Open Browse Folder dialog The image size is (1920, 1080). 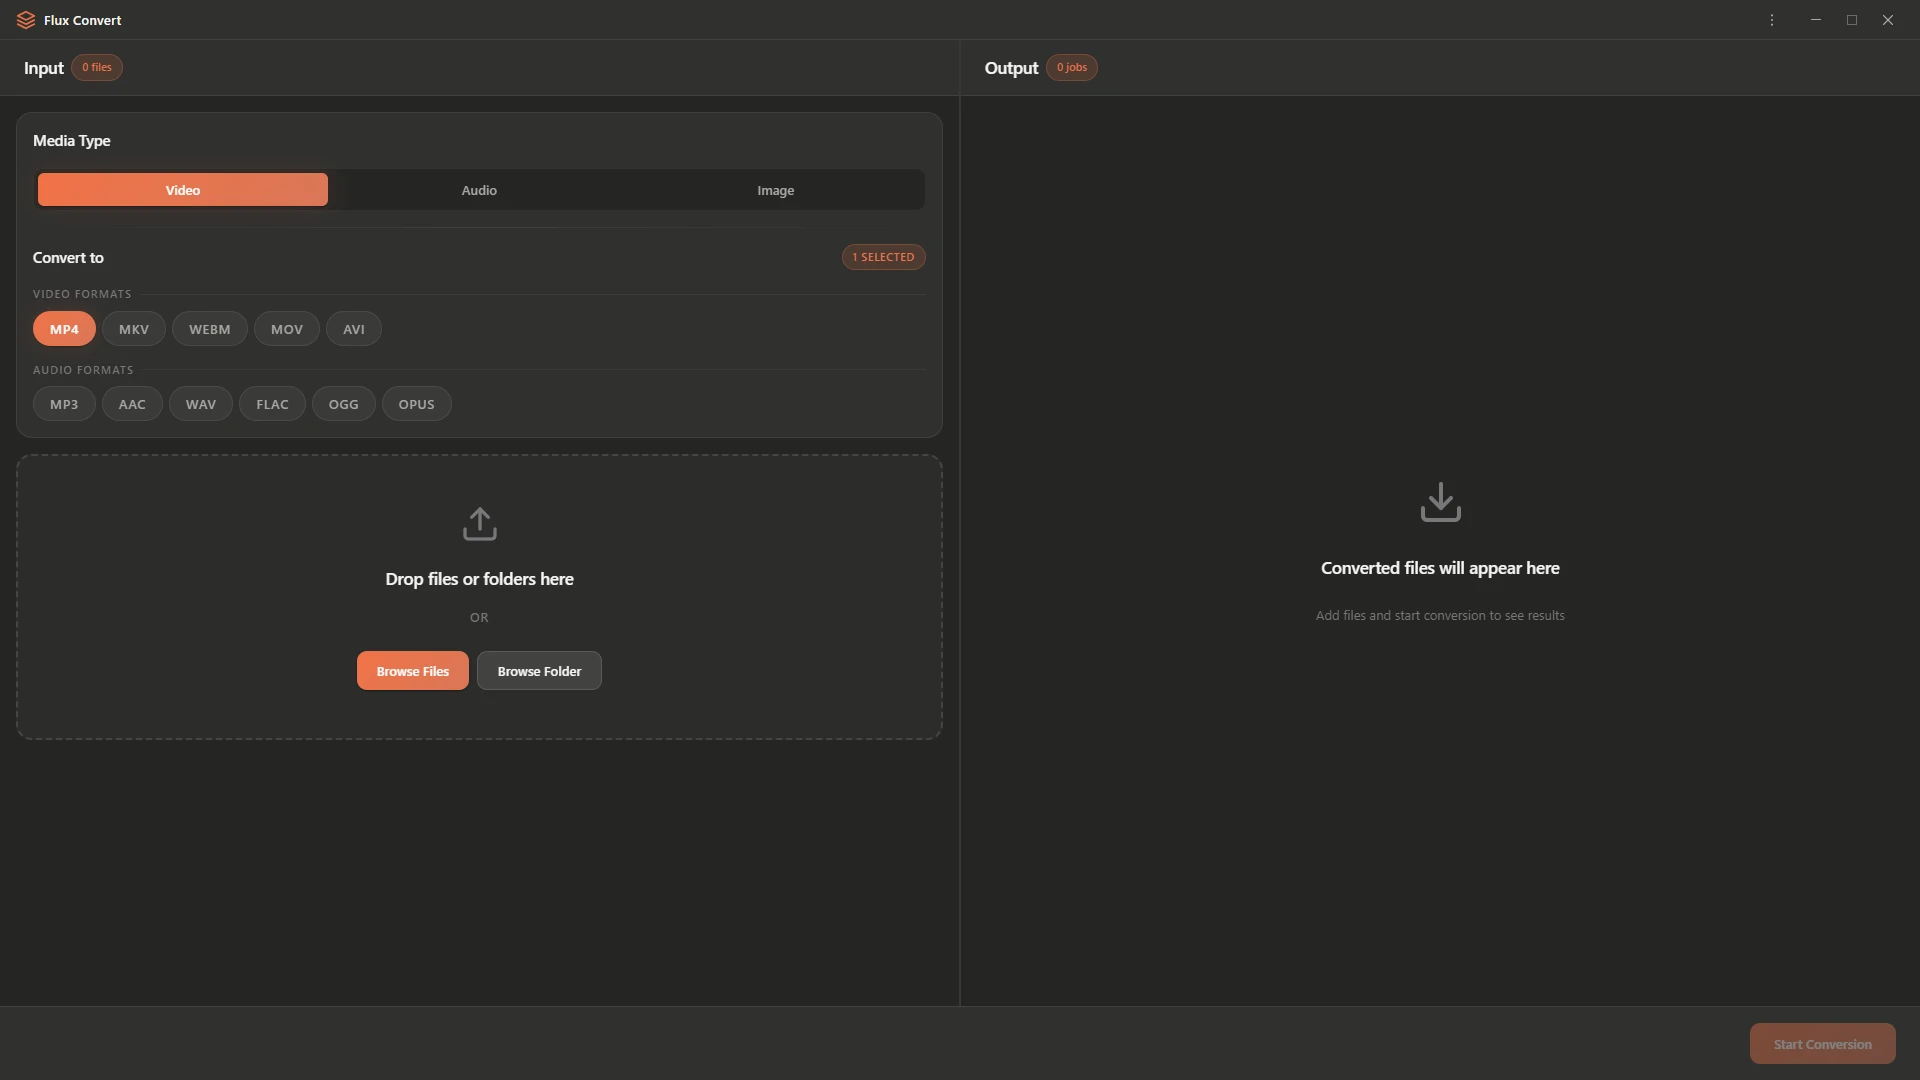[x=539, y=670]
